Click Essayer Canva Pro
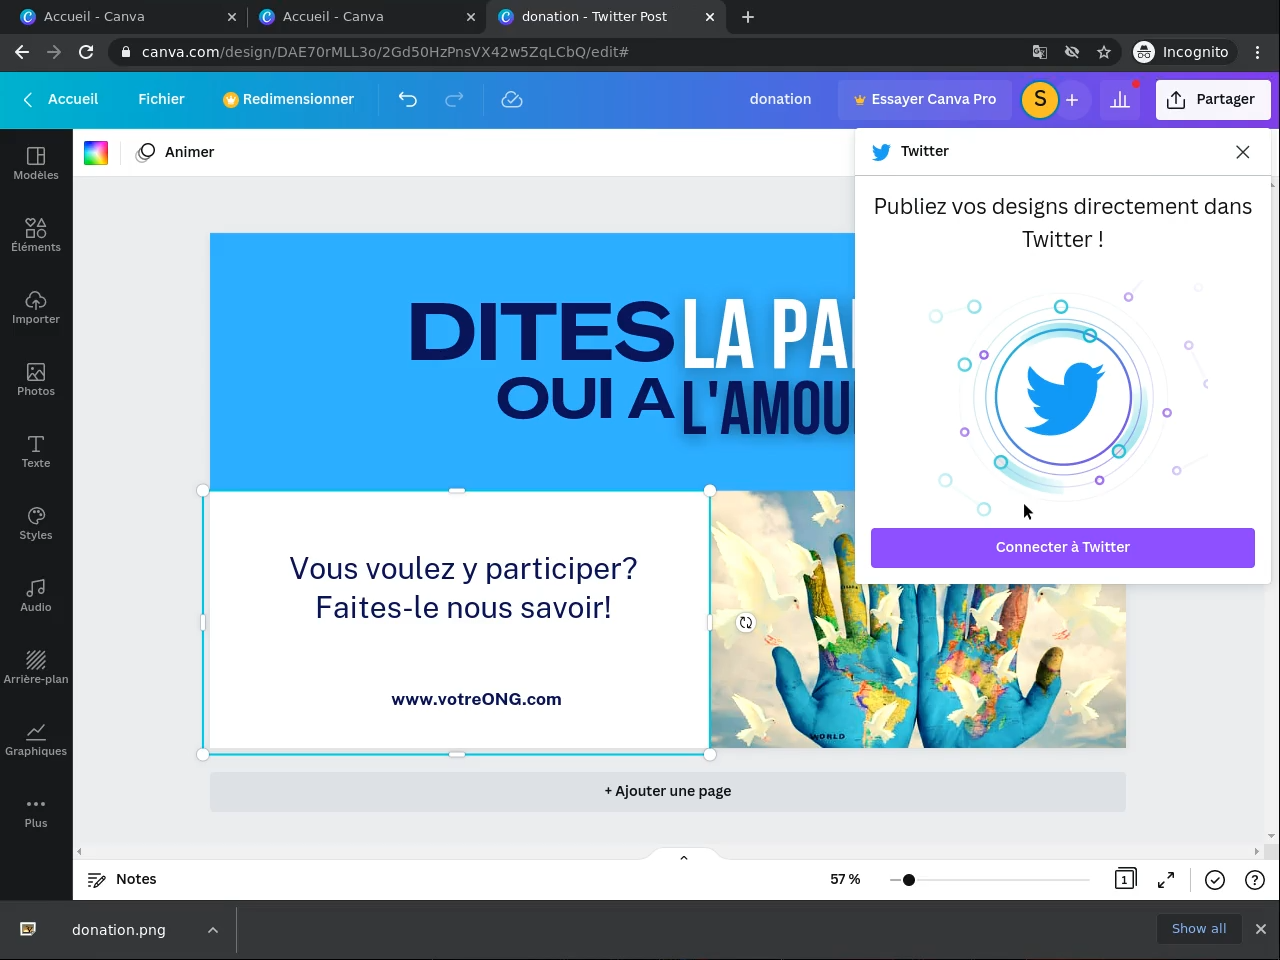1280x960 pixels. point(925,100)
